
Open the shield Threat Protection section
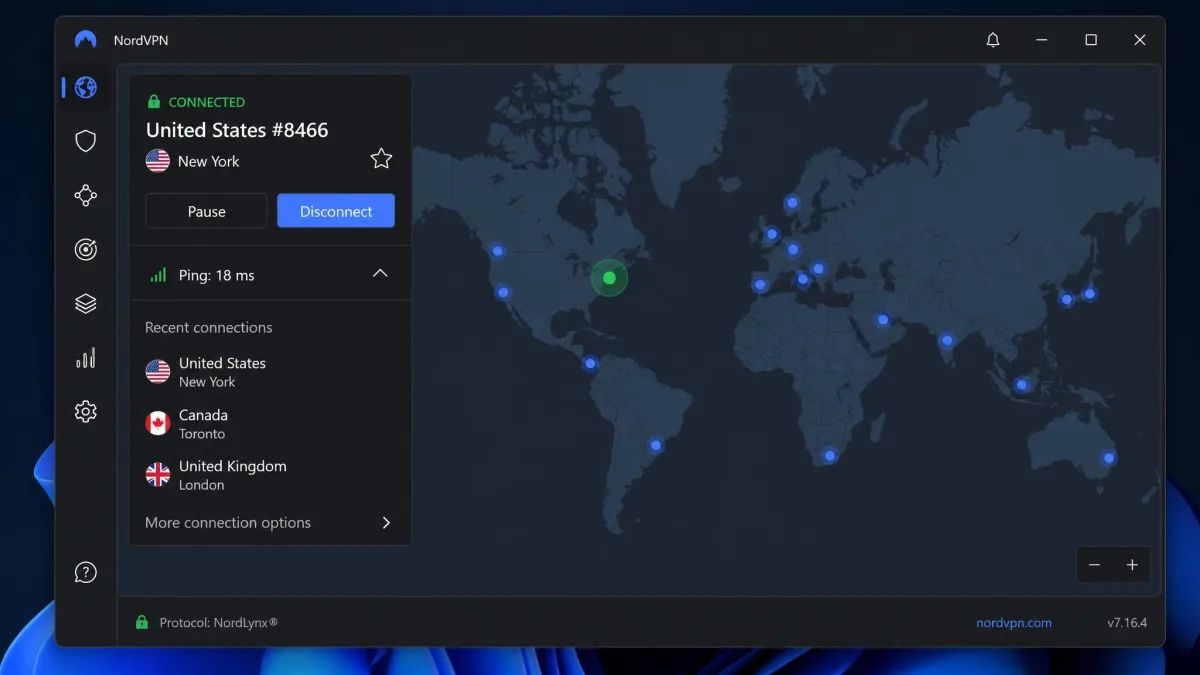pos(86,141)
